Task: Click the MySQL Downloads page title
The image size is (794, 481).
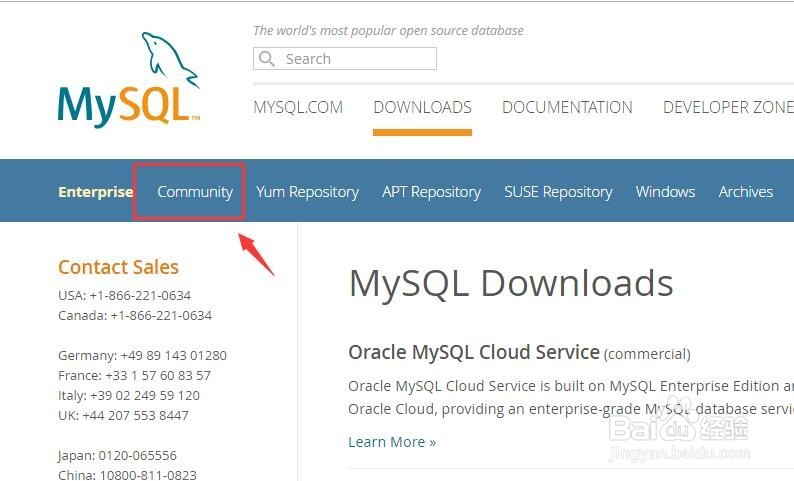Action: coord(511,283)
